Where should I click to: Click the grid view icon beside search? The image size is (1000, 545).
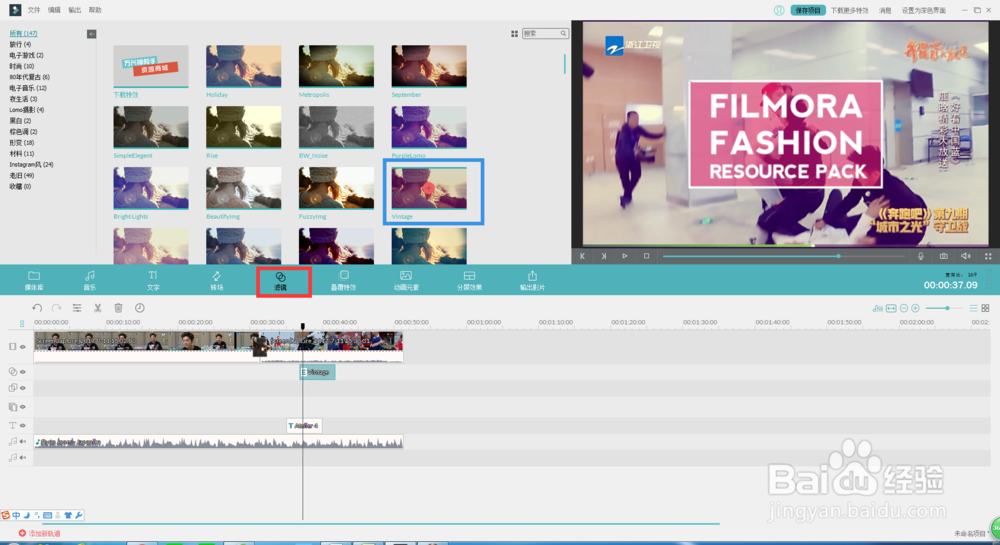tap(514, 34)
